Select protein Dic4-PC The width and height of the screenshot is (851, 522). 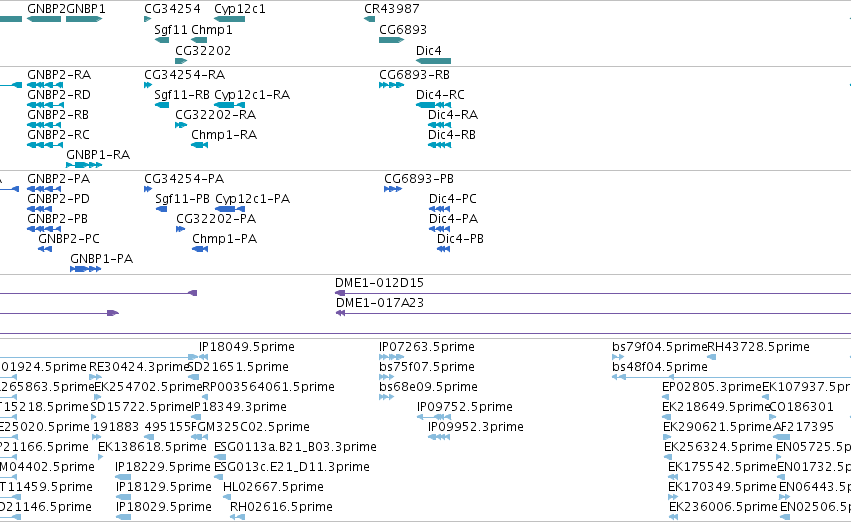453,199
